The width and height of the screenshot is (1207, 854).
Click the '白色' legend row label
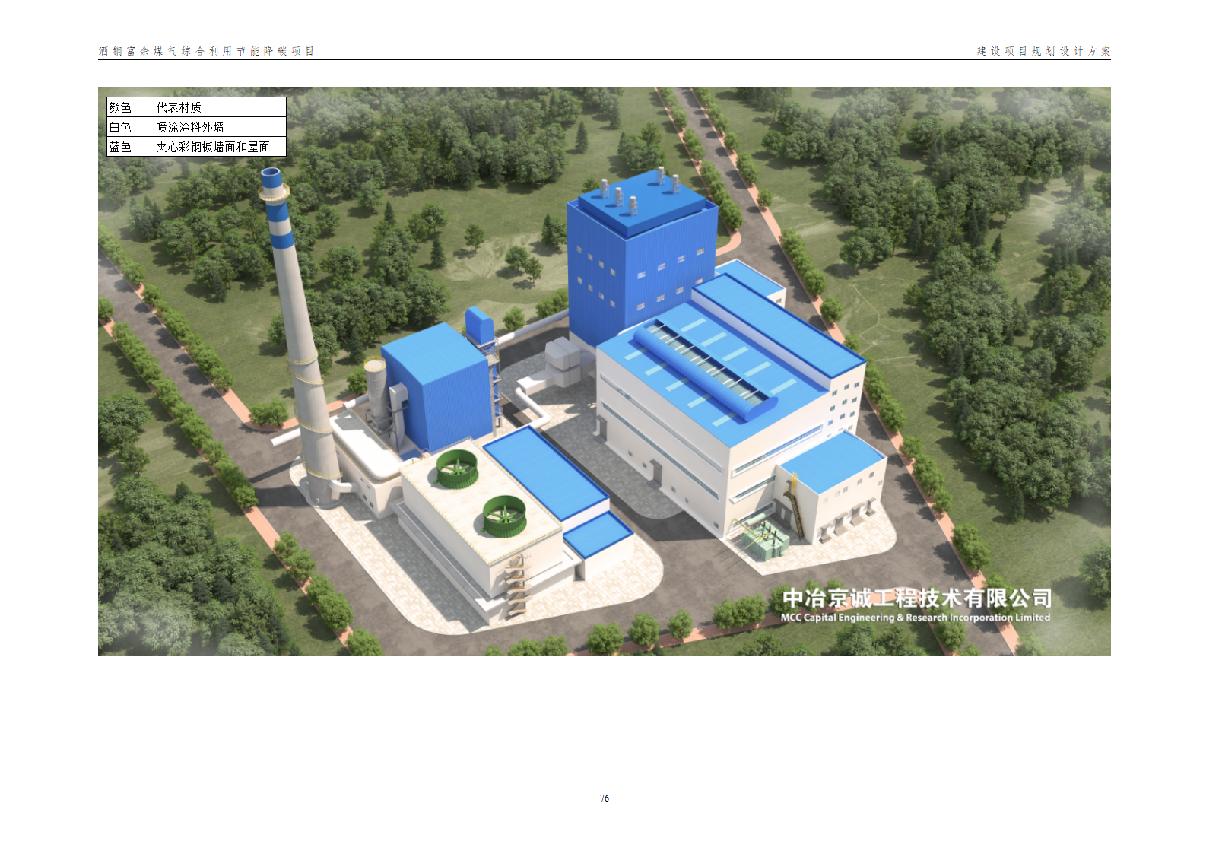coord(120,127)
